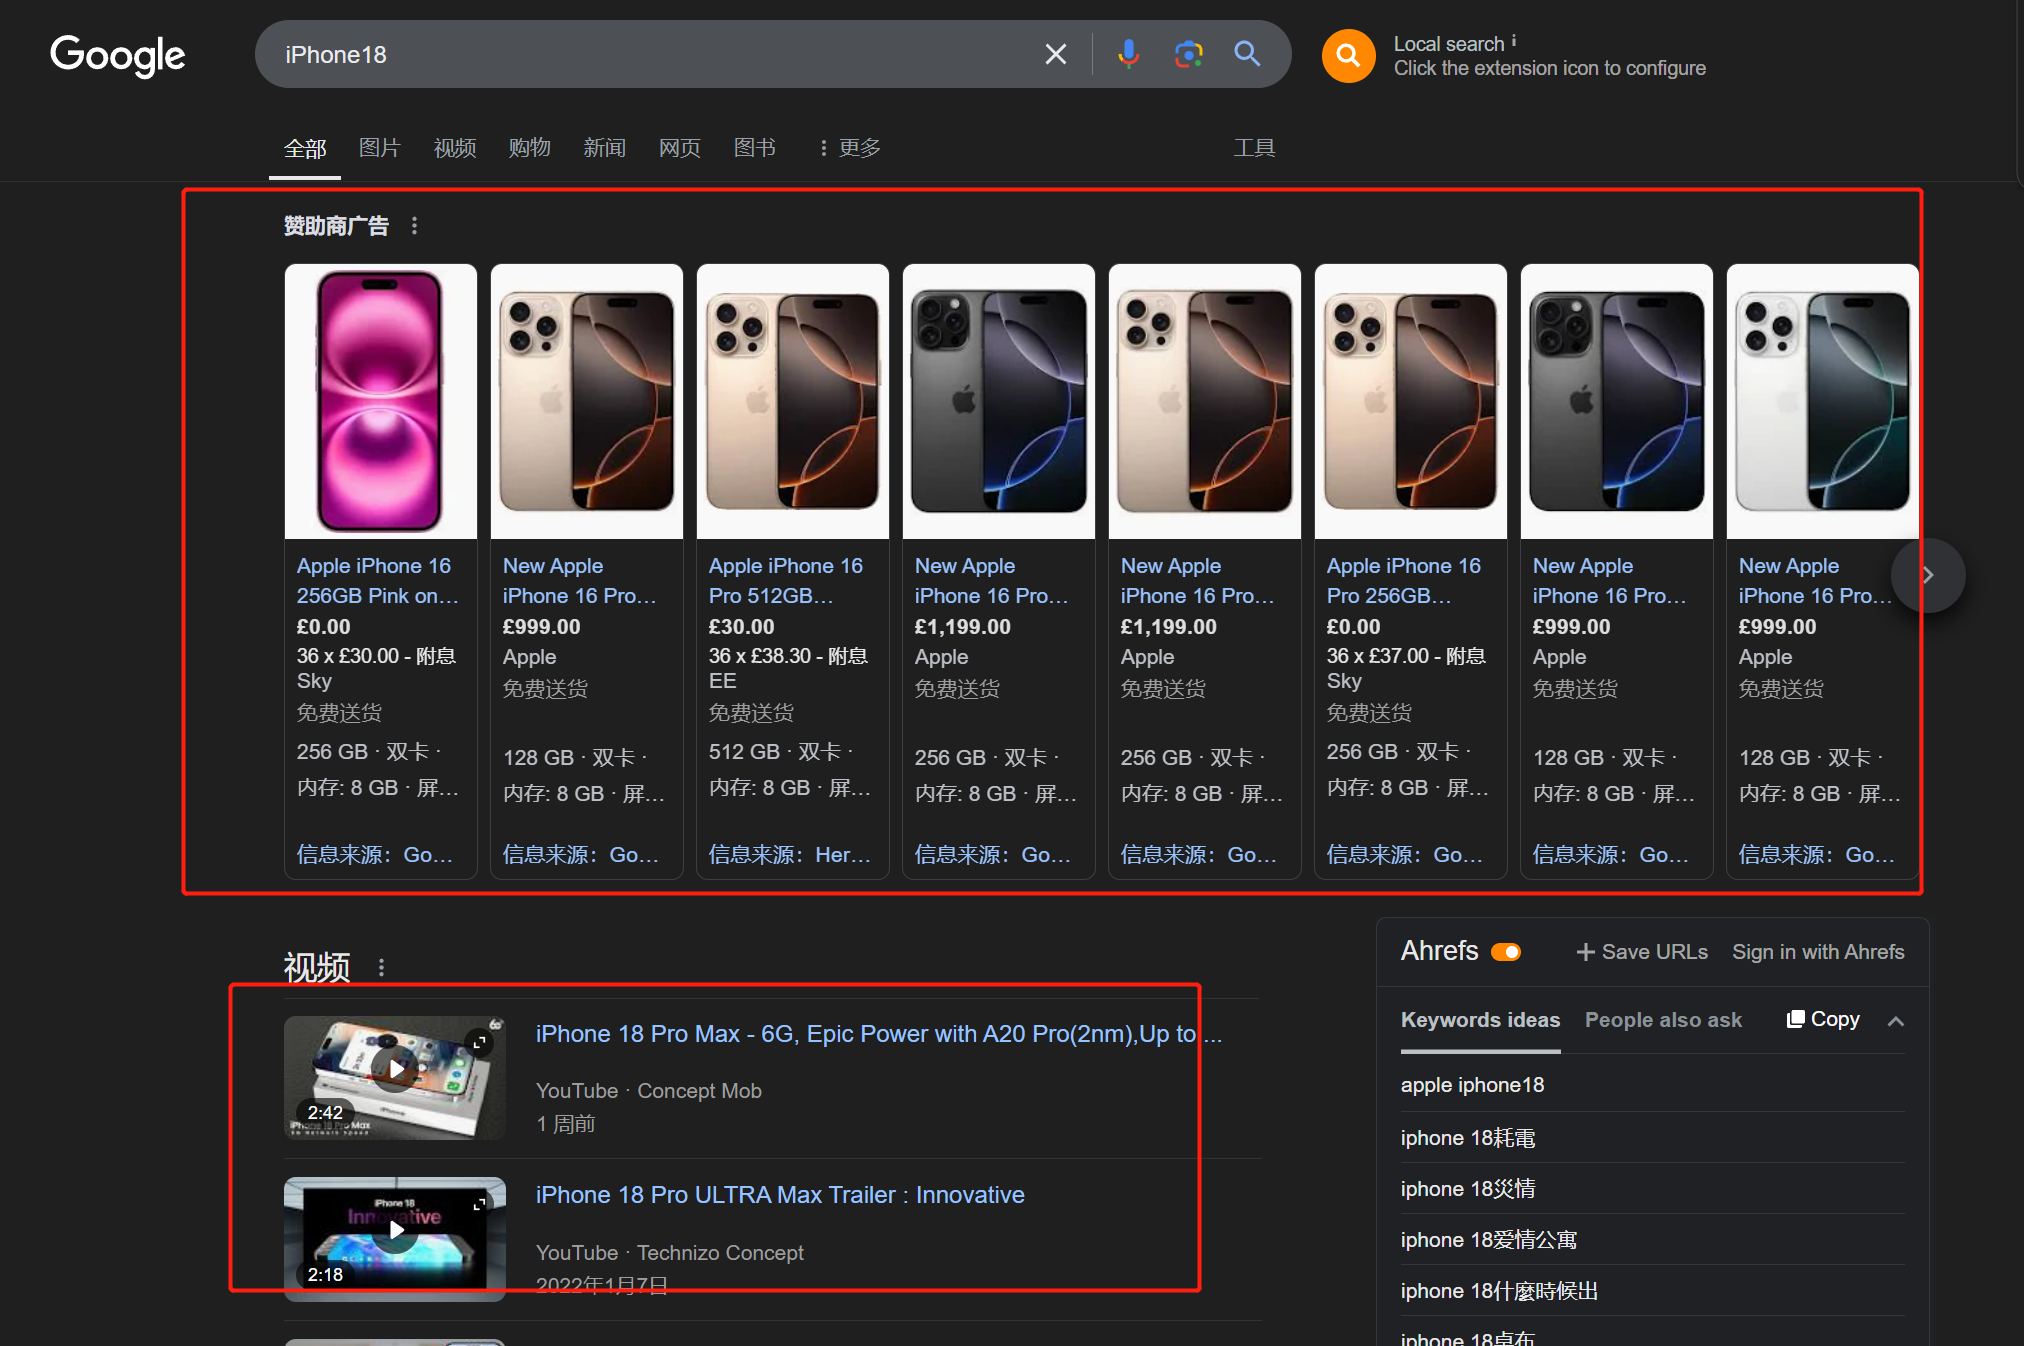Screen dimensions: 2024x1346
Task: Switch to People also ask tab
Action: click(1663, 1020)
